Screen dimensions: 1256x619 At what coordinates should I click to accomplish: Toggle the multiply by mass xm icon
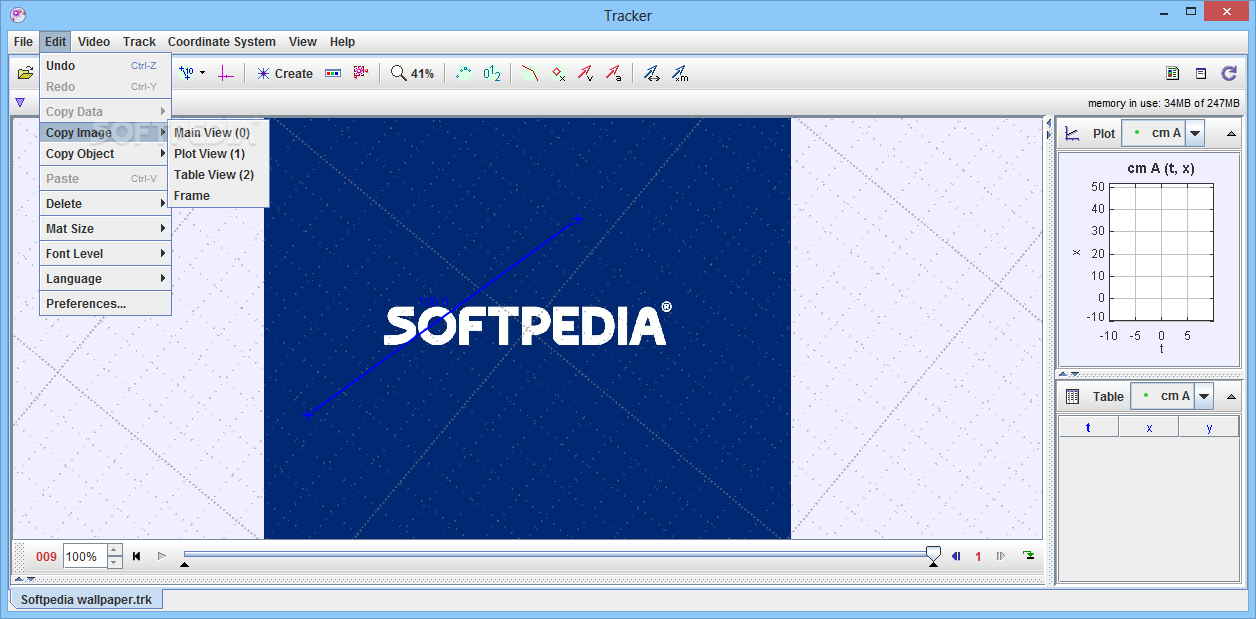tap(680, 73)
